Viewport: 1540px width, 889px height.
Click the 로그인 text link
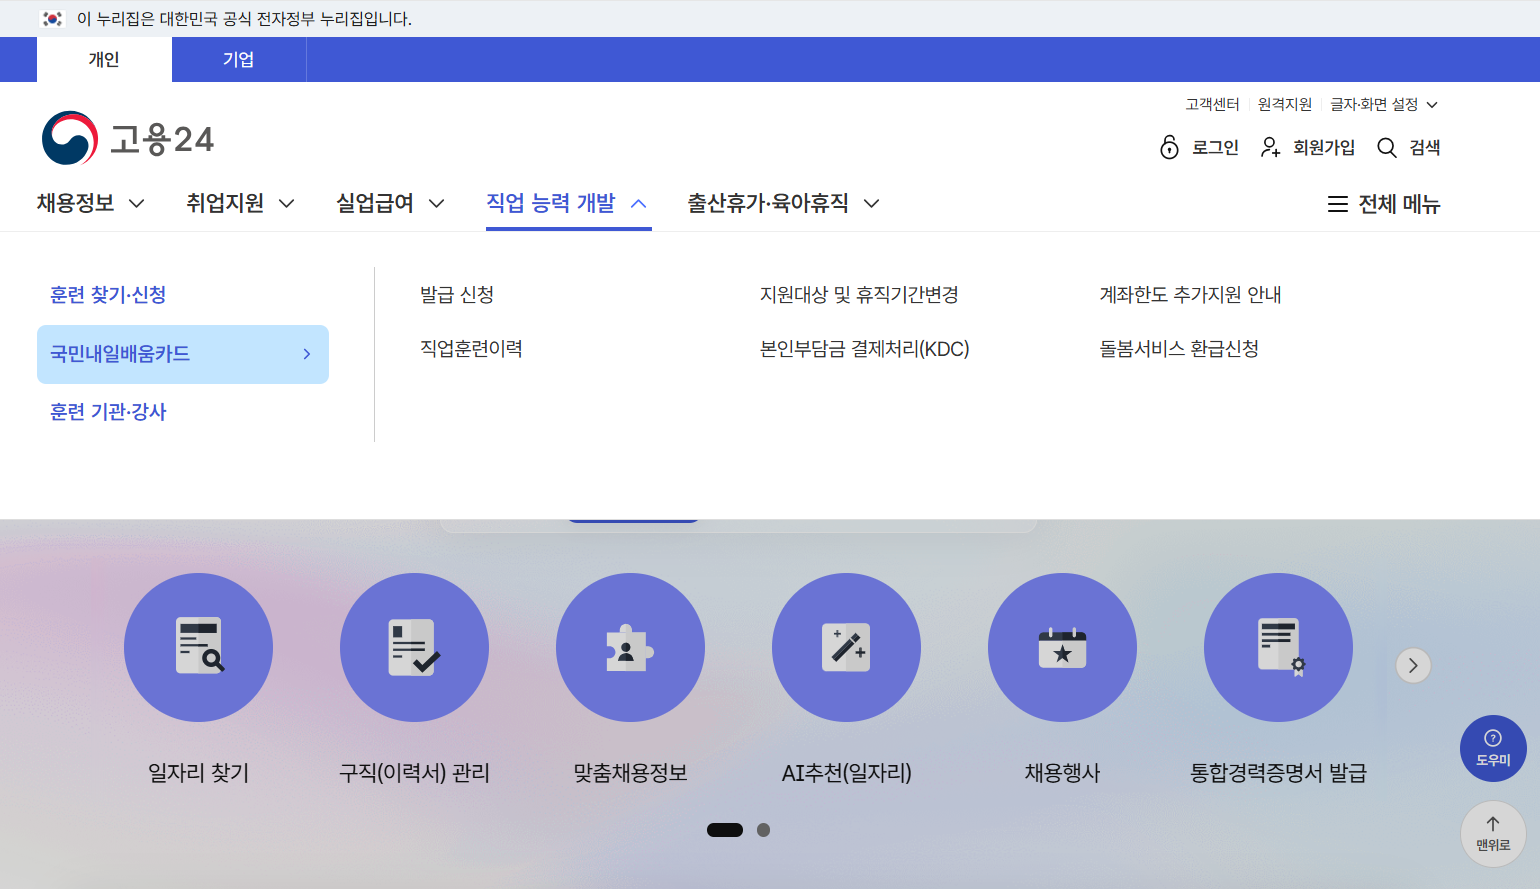click(x=1215, y=148)
